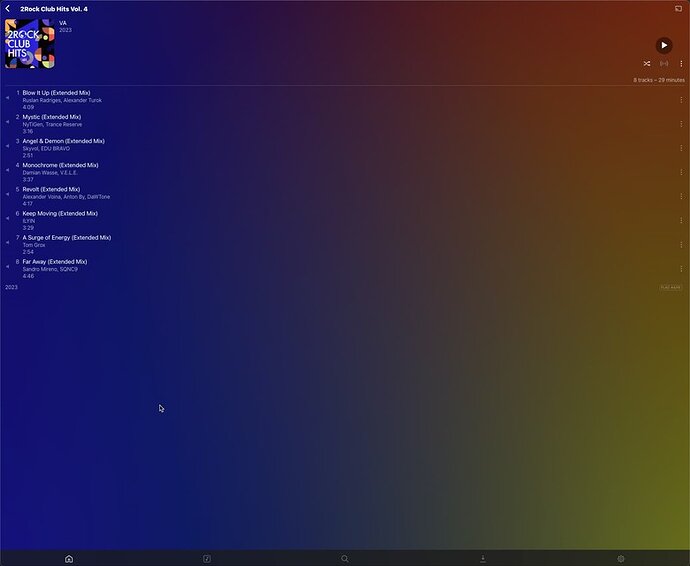Viewport: 690px width, 566px height.
Task: Open more options for Revolt
Action: pos(681,196)
